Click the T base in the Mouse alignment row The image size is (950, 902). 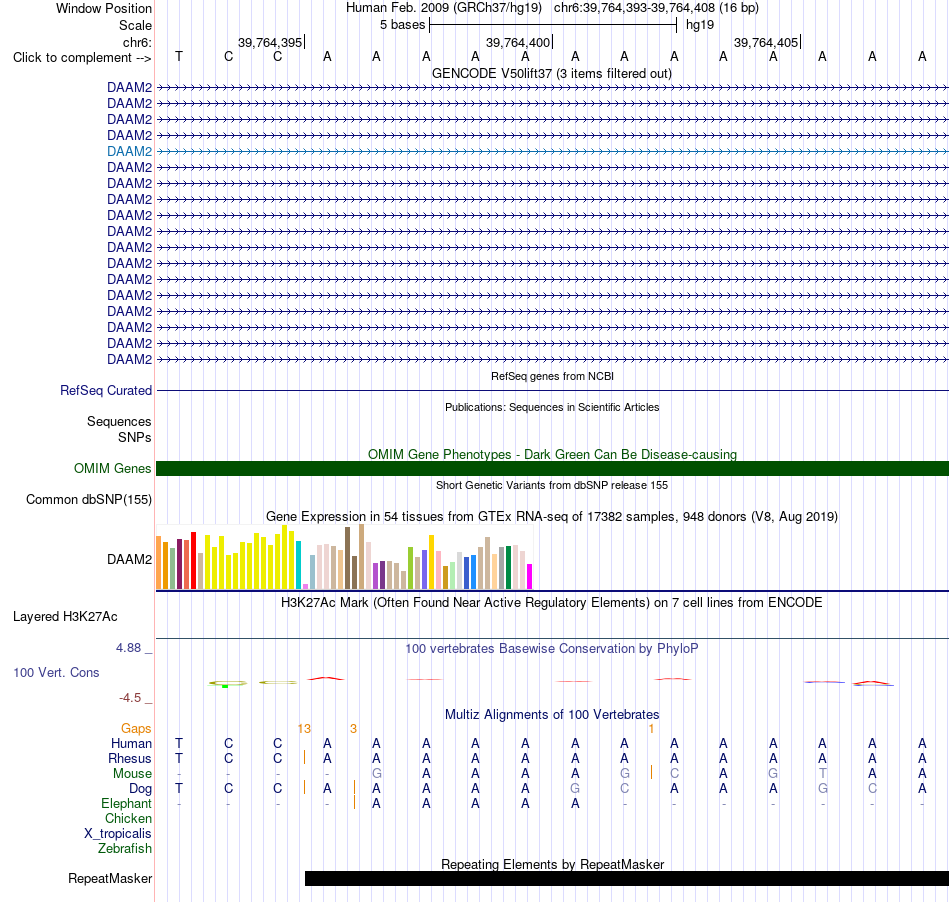[x=822, y=774]
